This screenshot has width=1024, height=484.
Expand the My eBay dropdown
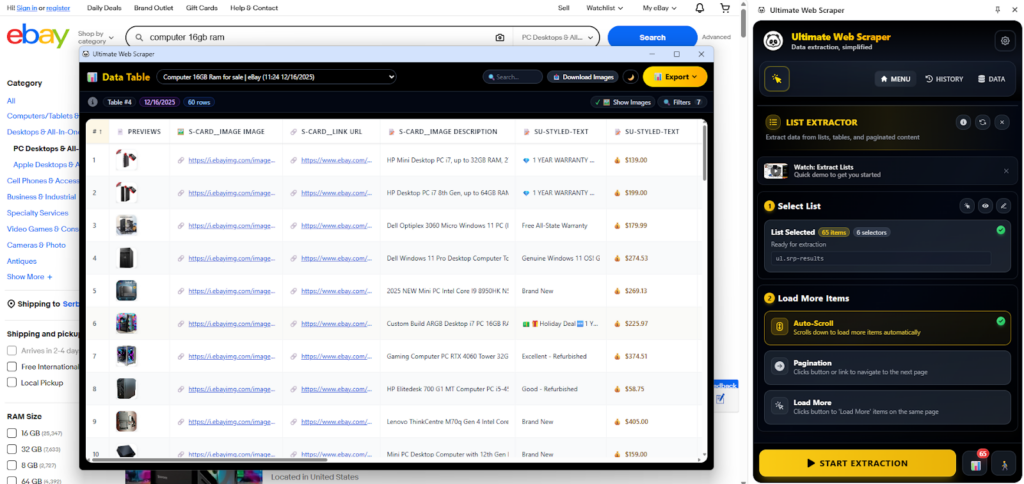tap(660, 8)
